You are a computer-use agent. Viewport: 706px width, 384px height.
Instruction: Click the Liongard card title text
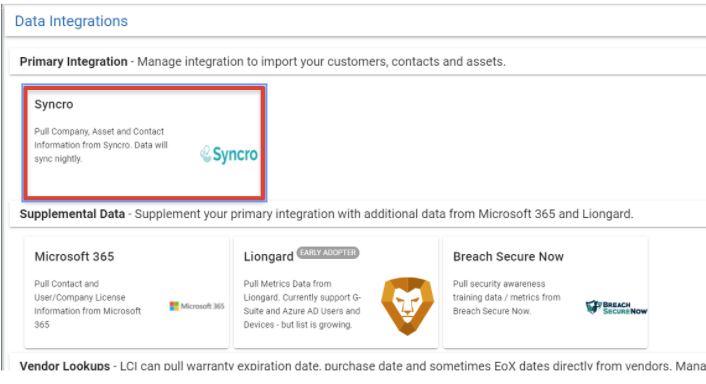[x=268, y=257]
